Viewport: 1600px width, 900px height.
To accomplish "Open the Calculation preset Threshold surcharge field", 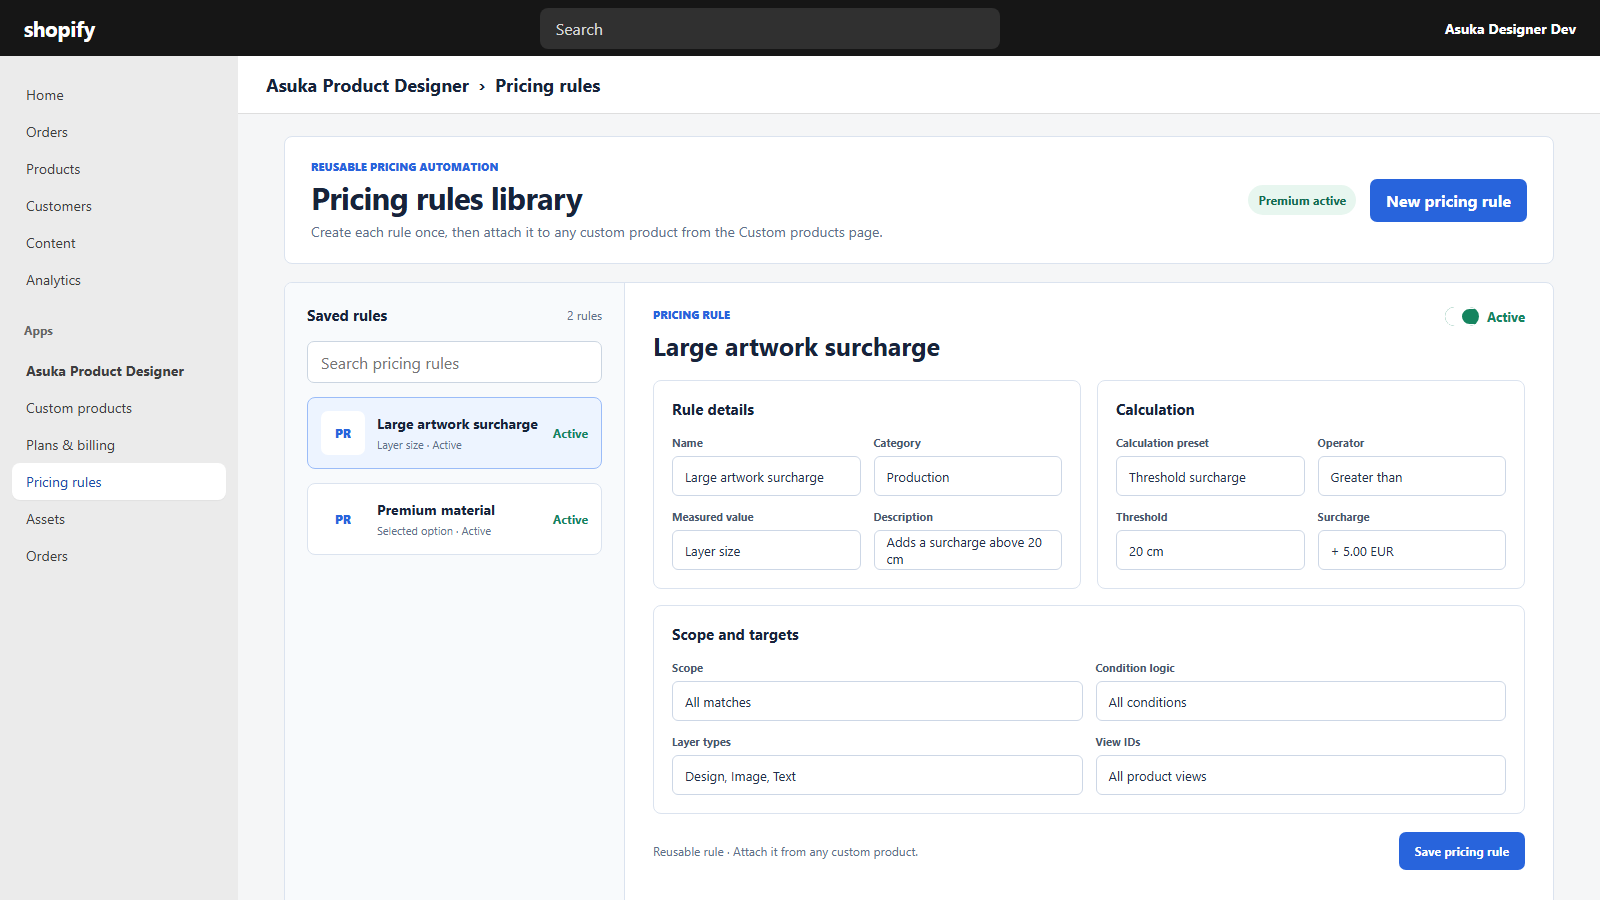I will tap(1210, 477).
